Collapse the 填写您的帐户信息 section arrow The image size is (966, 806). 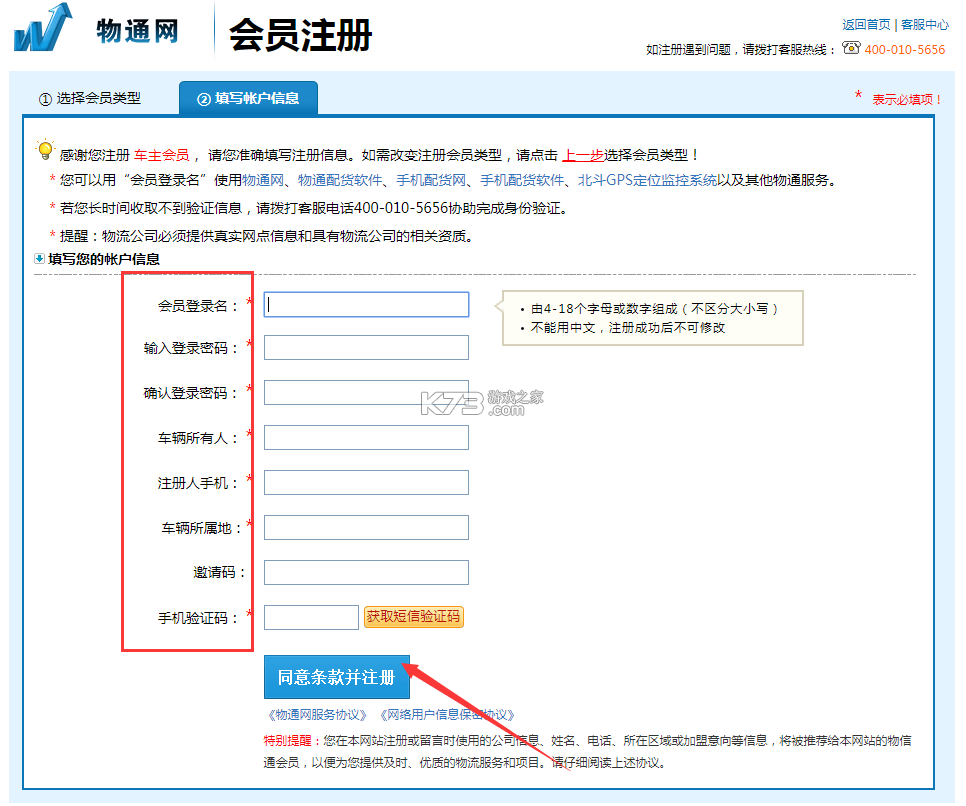(x=39, y=259)
